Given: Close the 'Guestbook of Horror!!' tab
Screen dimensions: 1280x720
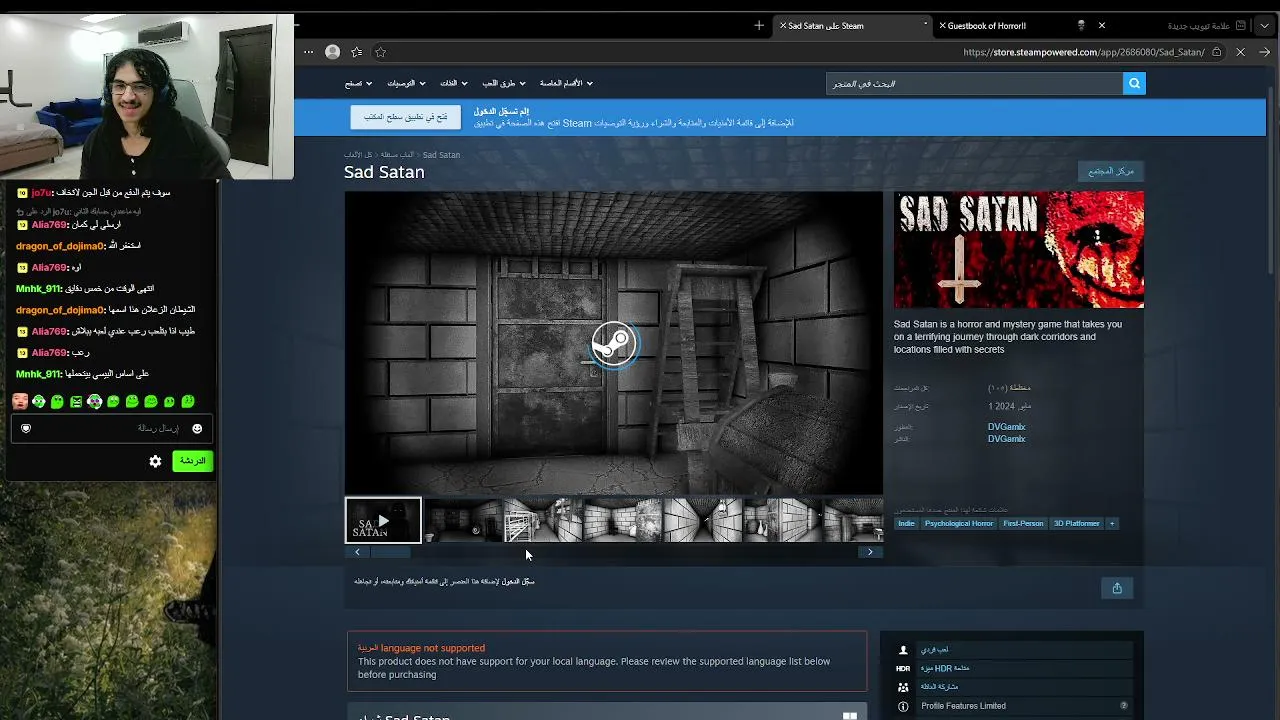Looking at the screenshot, I should click(x=942, y=25).
